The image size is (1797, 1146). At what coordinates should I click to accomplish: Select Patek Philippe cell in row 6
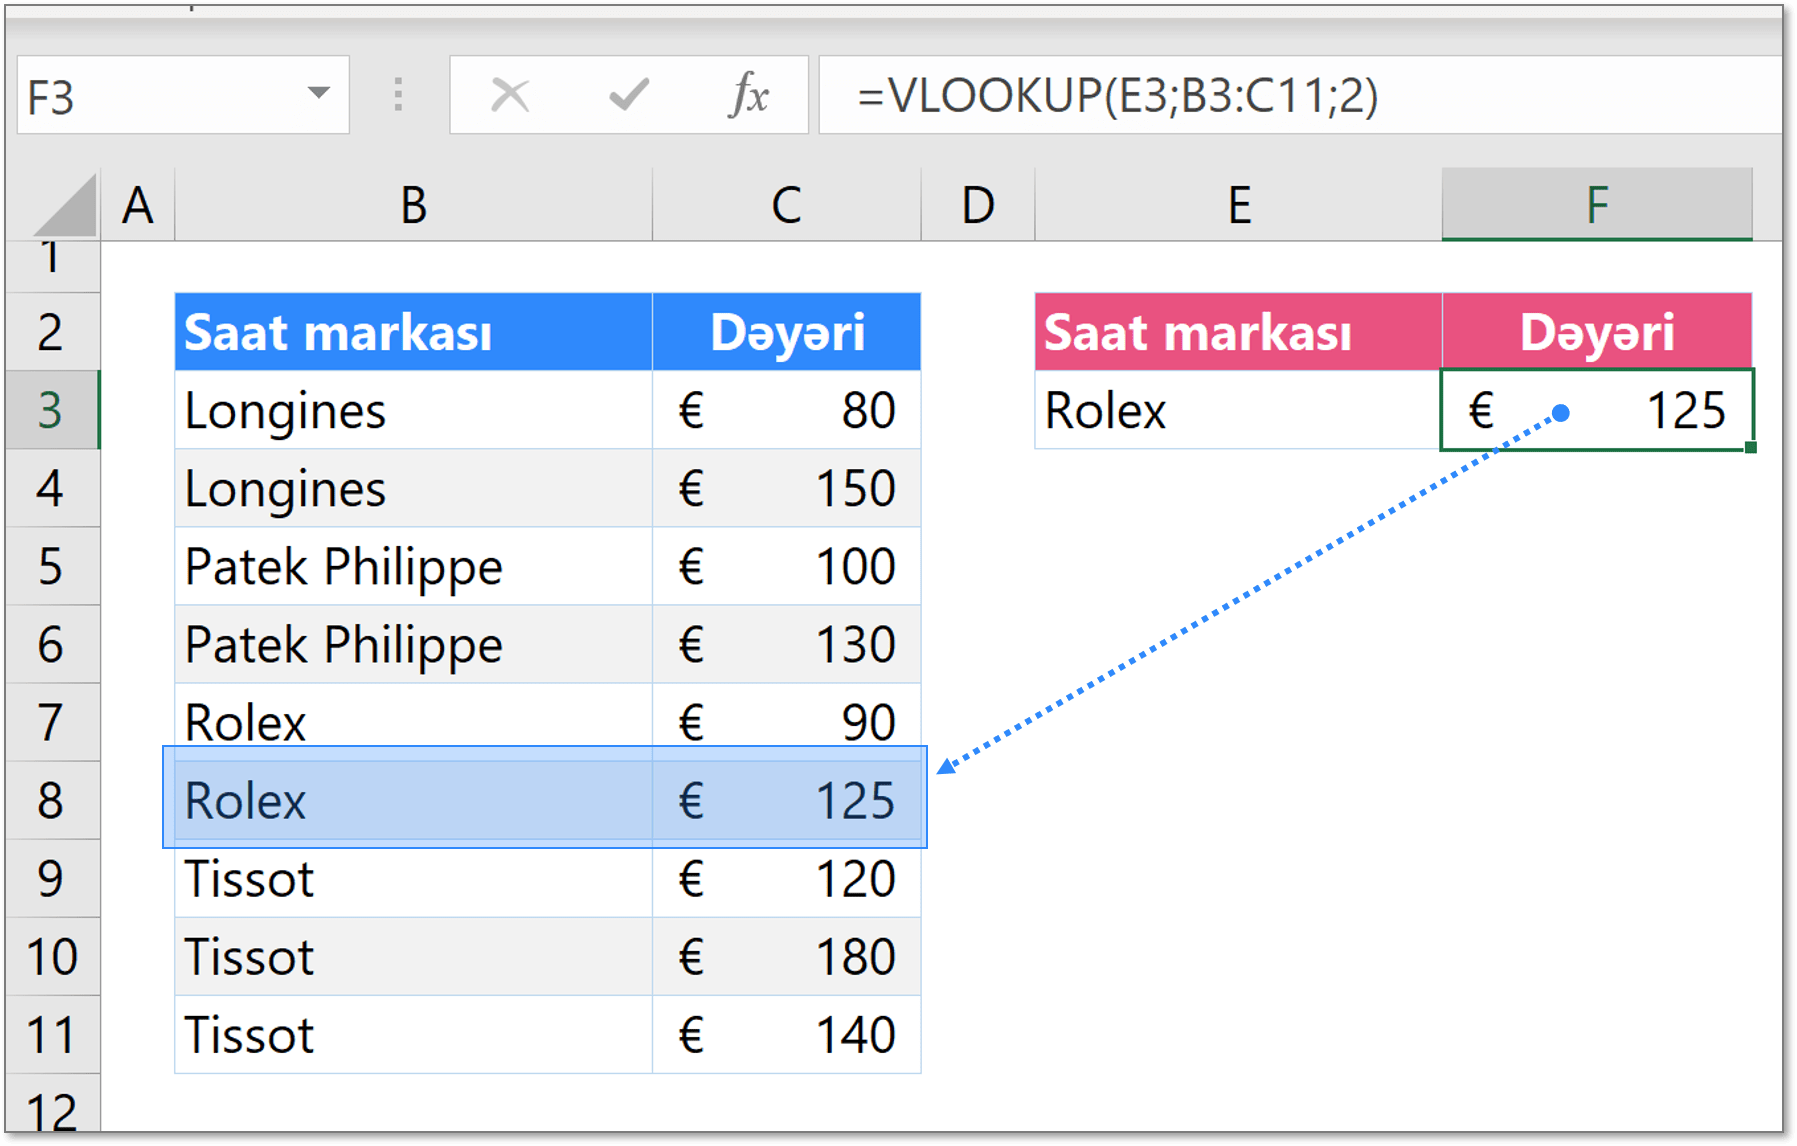click(413, 644)
